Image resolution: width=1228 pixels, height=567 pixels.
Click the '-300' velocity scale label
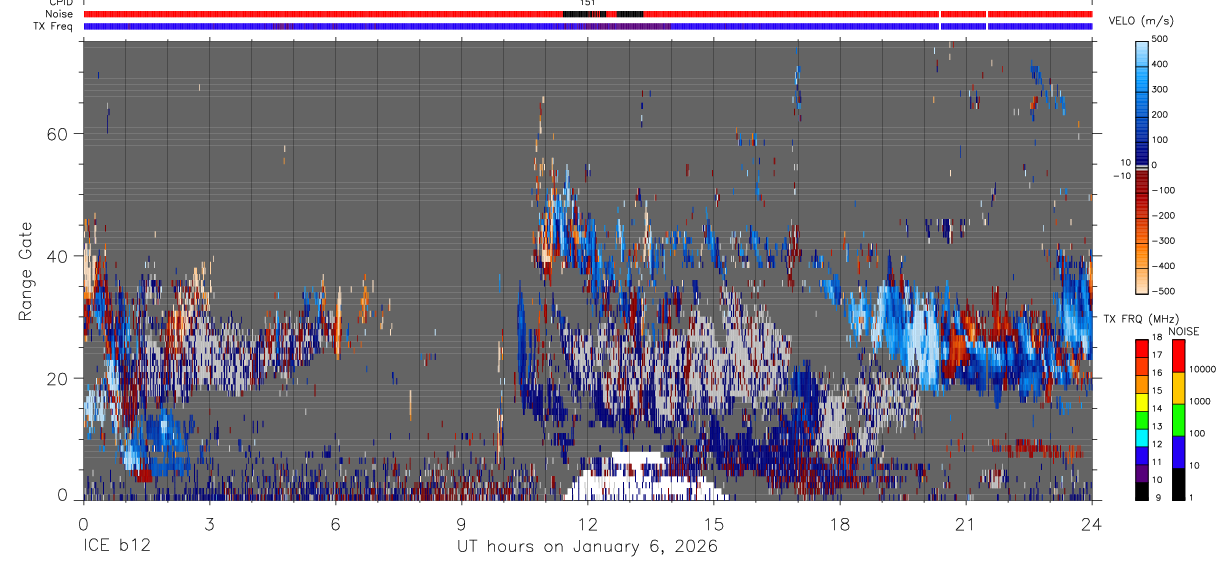pyautogui.click(x=1163, y=241)
